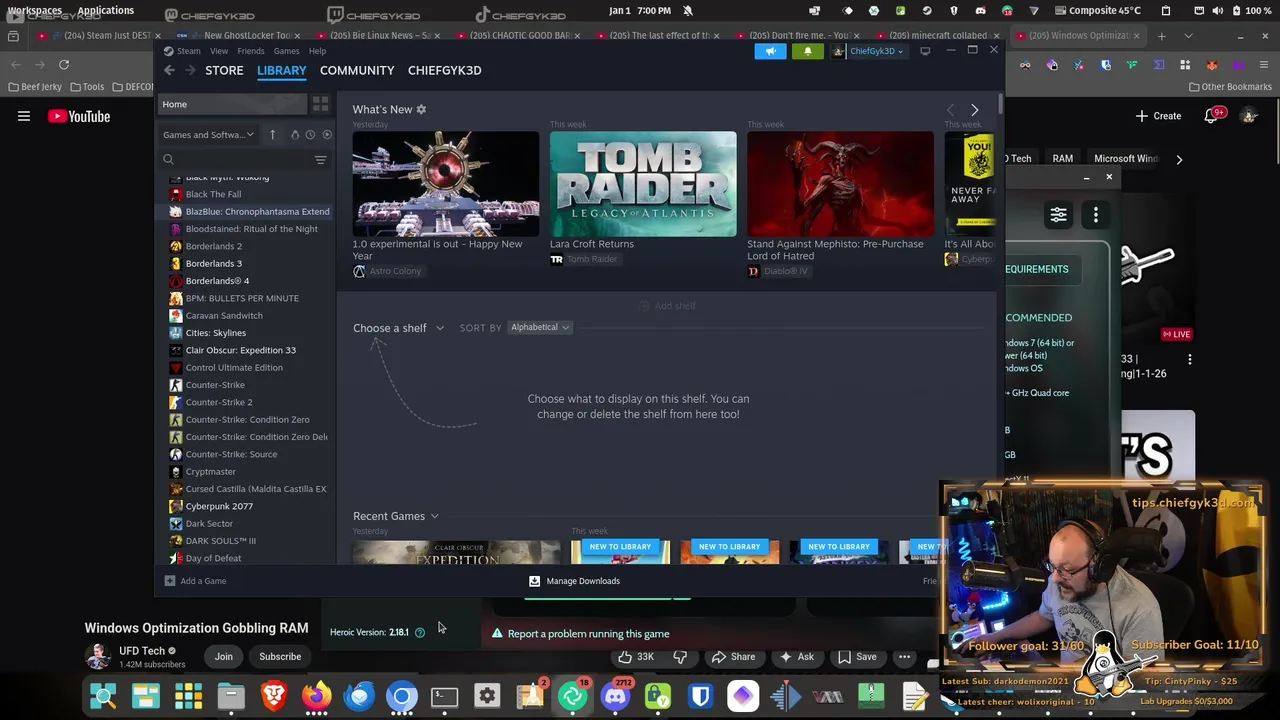This screenshot has height=720, width=1280.
Task: Open the Games menu in Steam
Action: point(287,51)
